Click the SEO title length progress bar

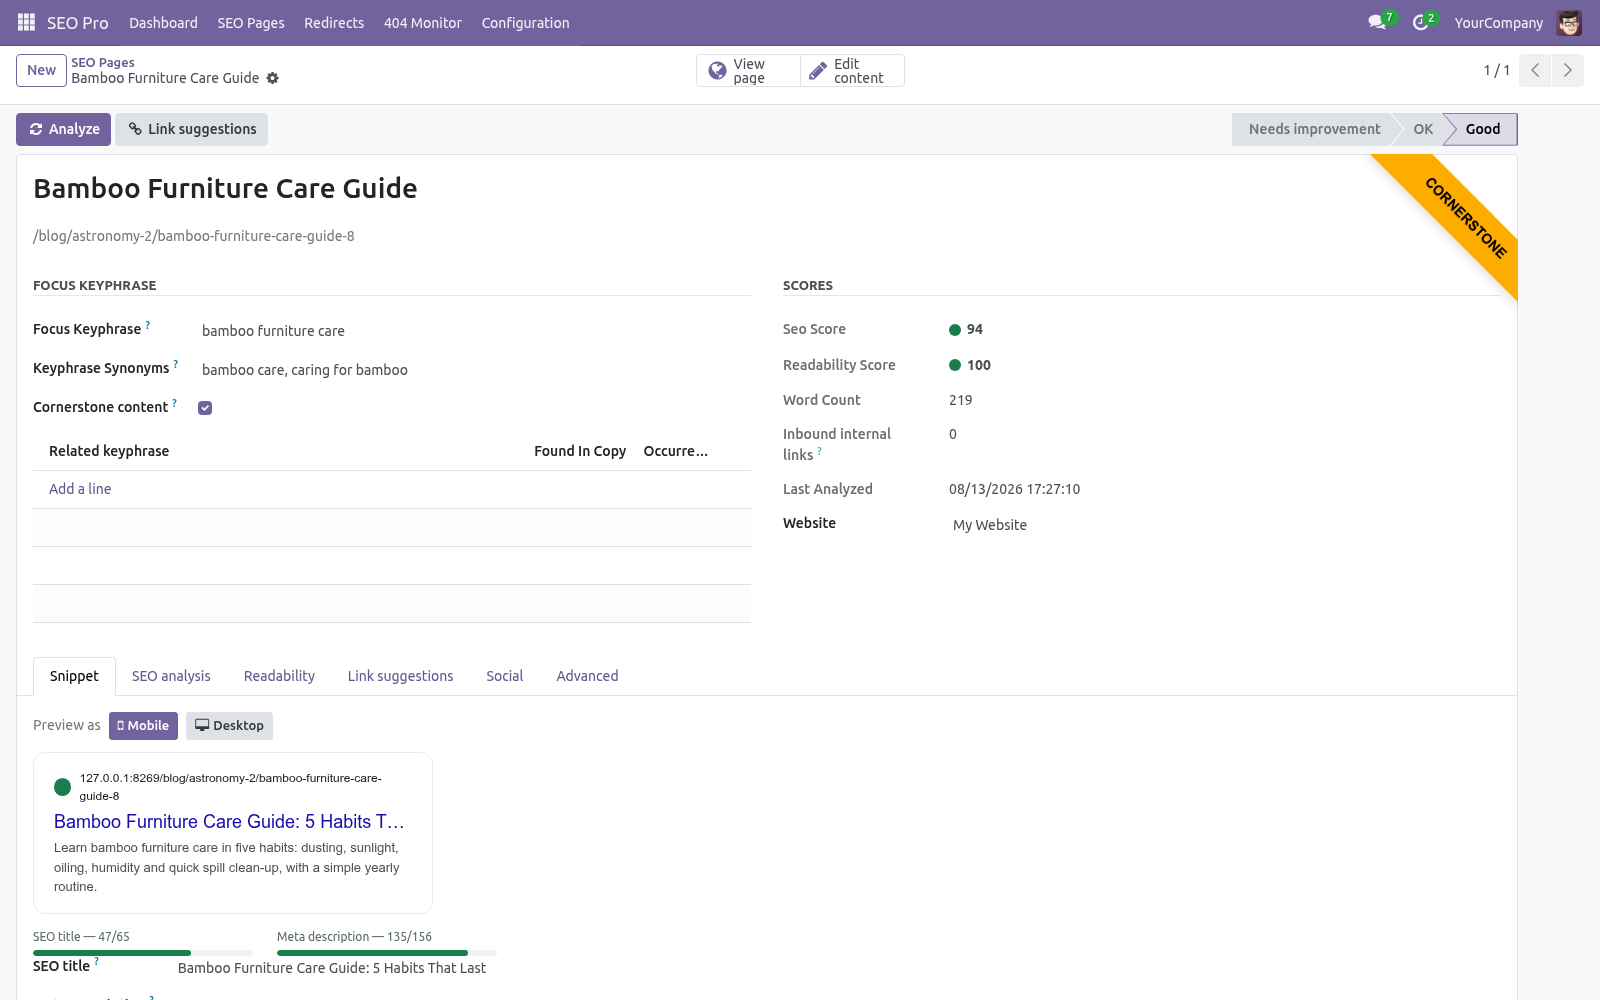click(143, 953)
